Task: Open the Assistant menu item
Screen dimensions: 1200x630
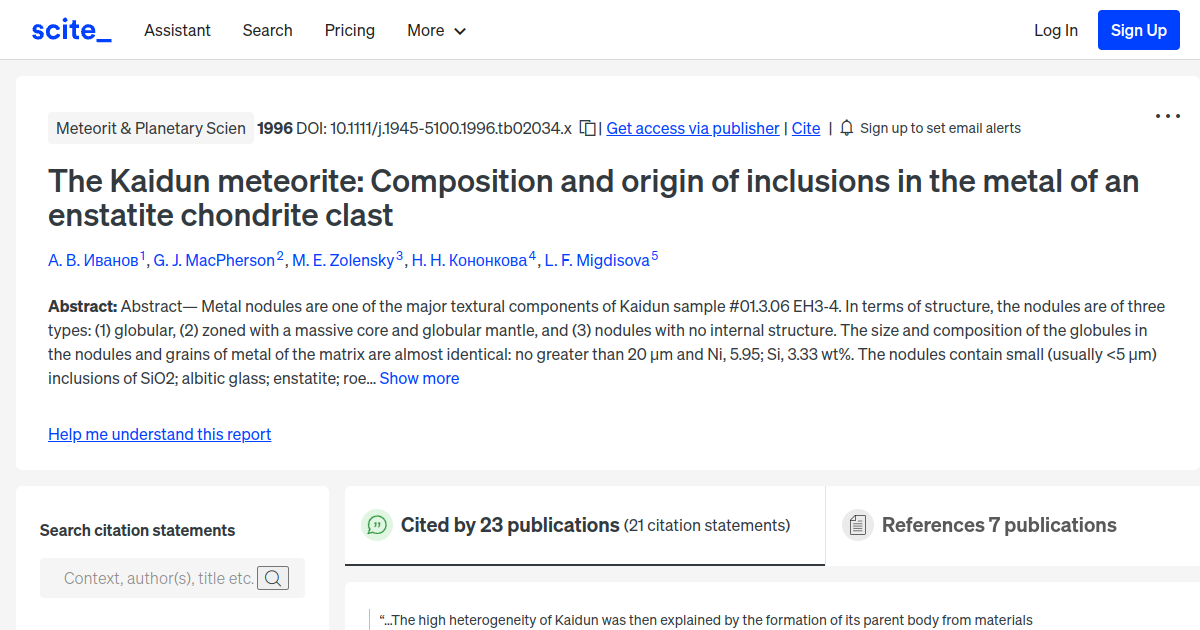Action: [x=177, y=30]
